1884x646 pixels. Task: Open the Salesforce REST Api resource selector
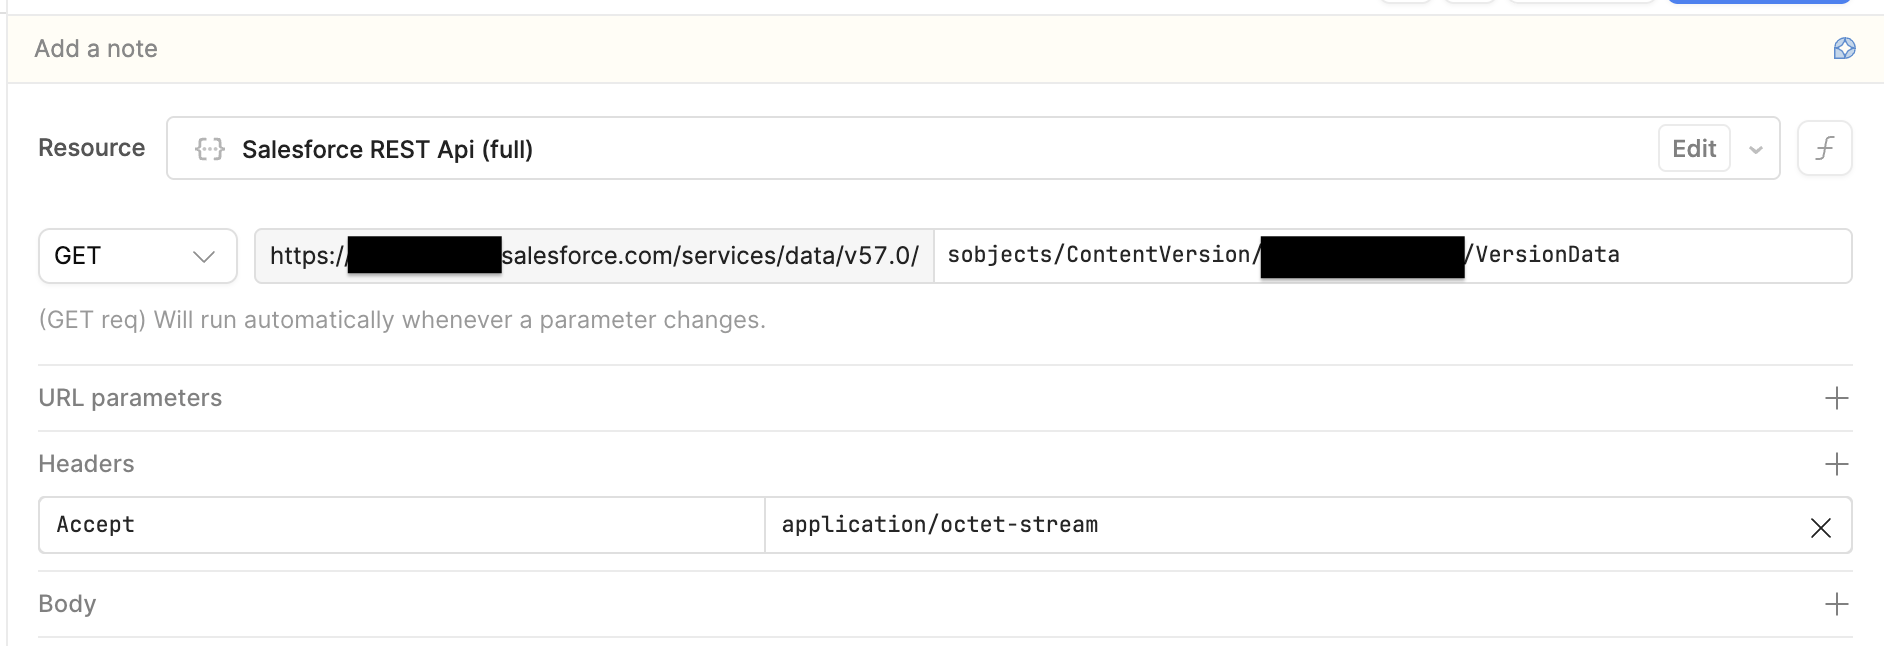[900, 149]
